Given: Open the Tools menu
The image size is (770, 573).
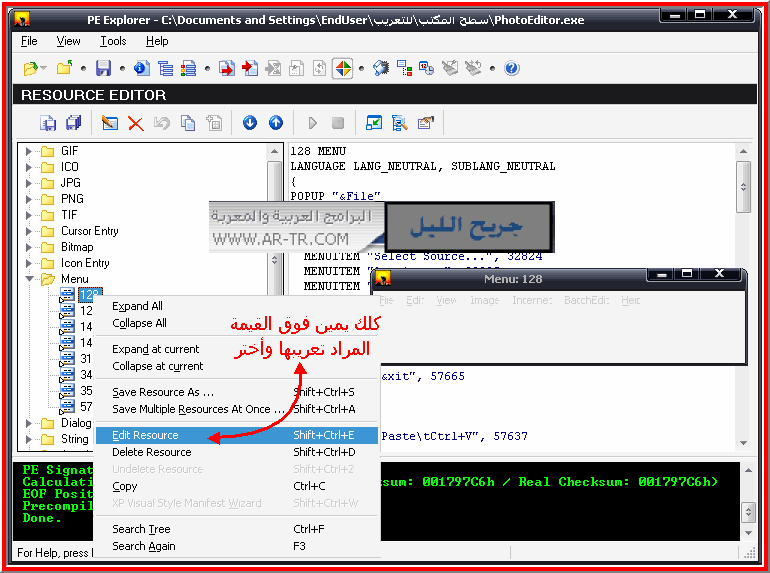Looking at the screenshot, I should [113, 41].
